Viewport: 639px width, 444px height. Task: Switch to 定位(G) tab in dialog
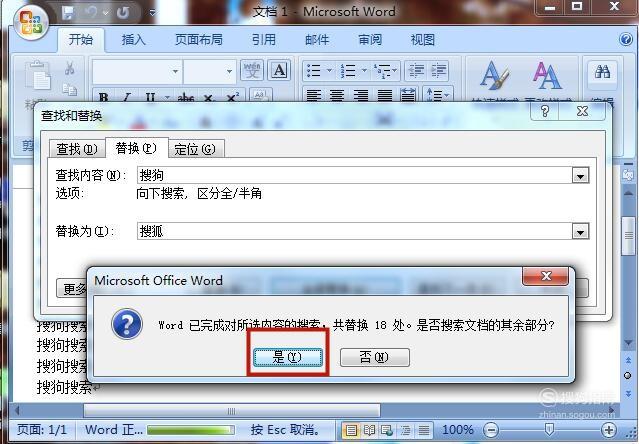point(195,149)
